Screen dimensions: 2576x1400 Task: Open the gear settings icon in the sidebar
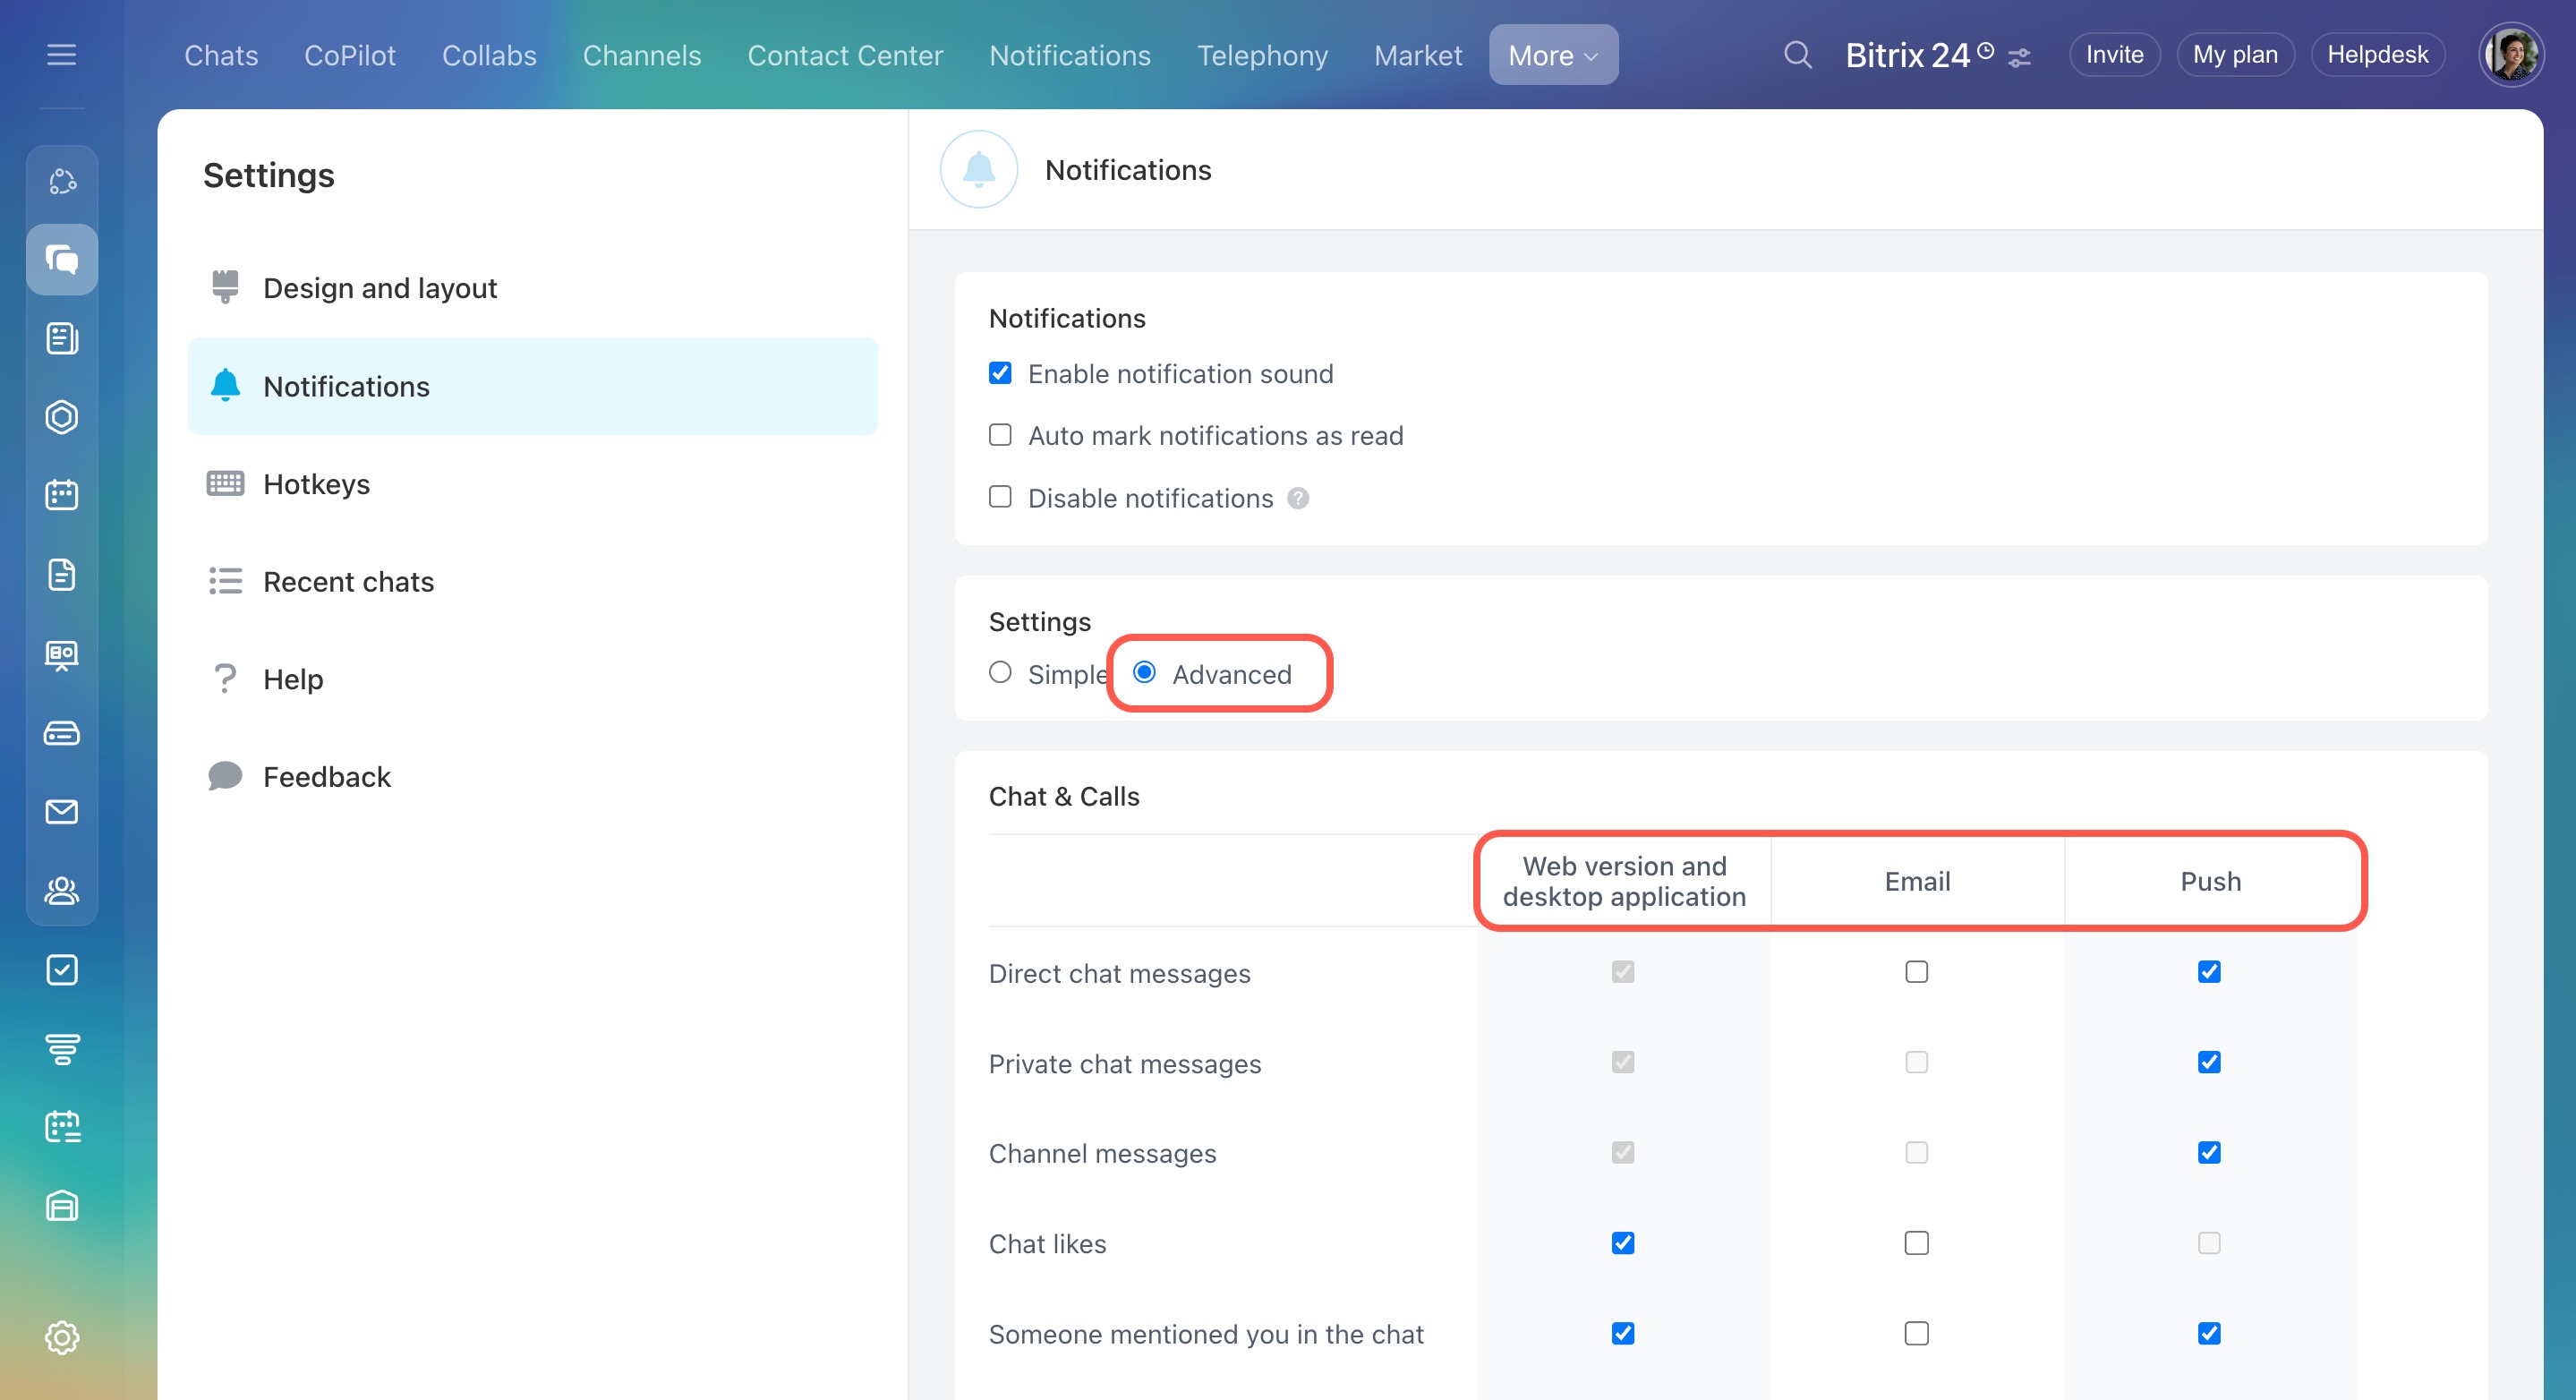point(62,1337)
